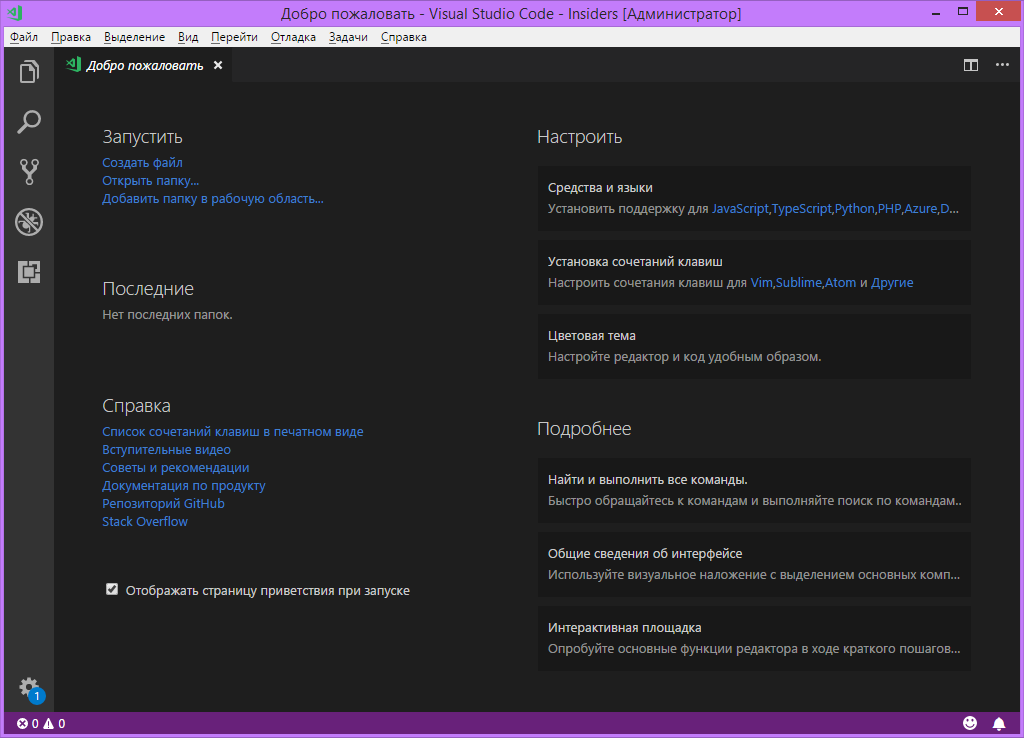This screenshot has width=1024, height=738.
Task: Untick Отображать страницу приветствия при запуске checkbox
Action: [112, 590]
